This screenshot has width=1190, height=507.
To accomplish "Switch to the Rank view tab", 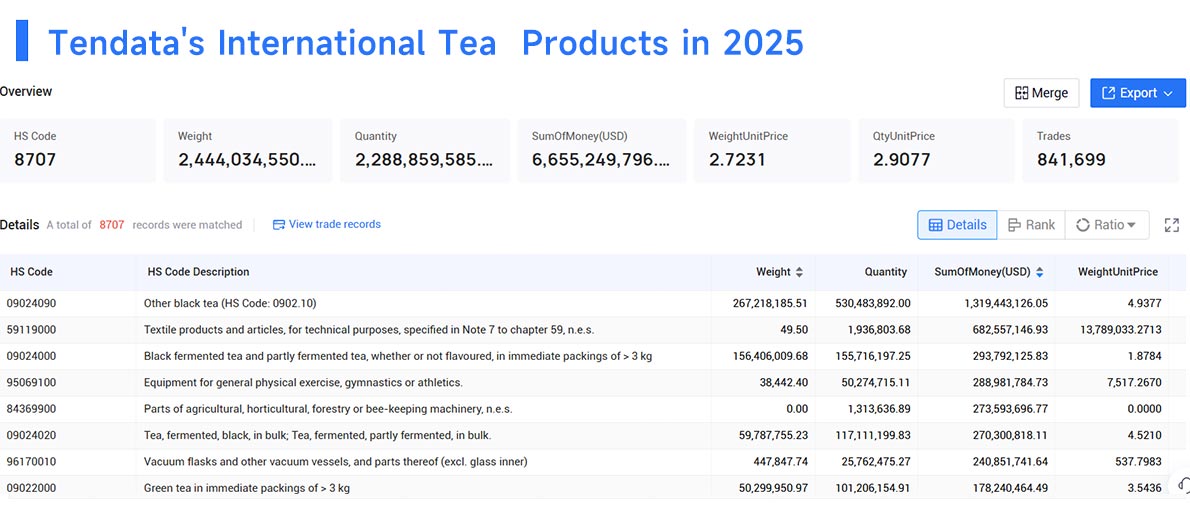I will pyautogui.click(x=1031, y=225).
